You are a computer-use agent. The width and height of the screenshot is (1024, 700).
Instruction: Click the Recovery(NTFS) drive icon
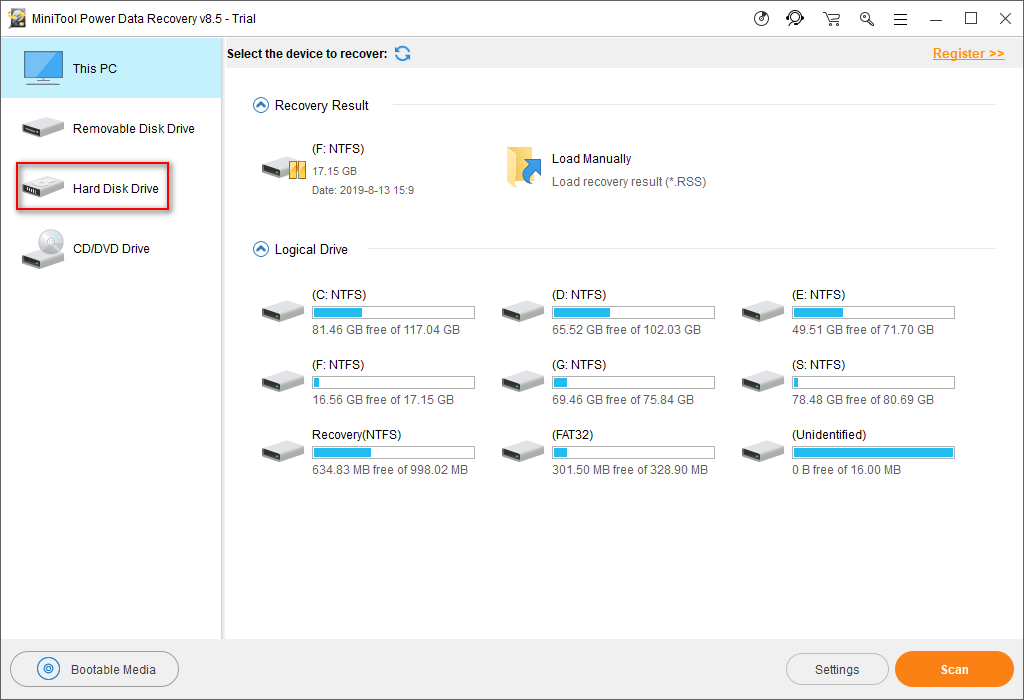click(x=283, y=451)
